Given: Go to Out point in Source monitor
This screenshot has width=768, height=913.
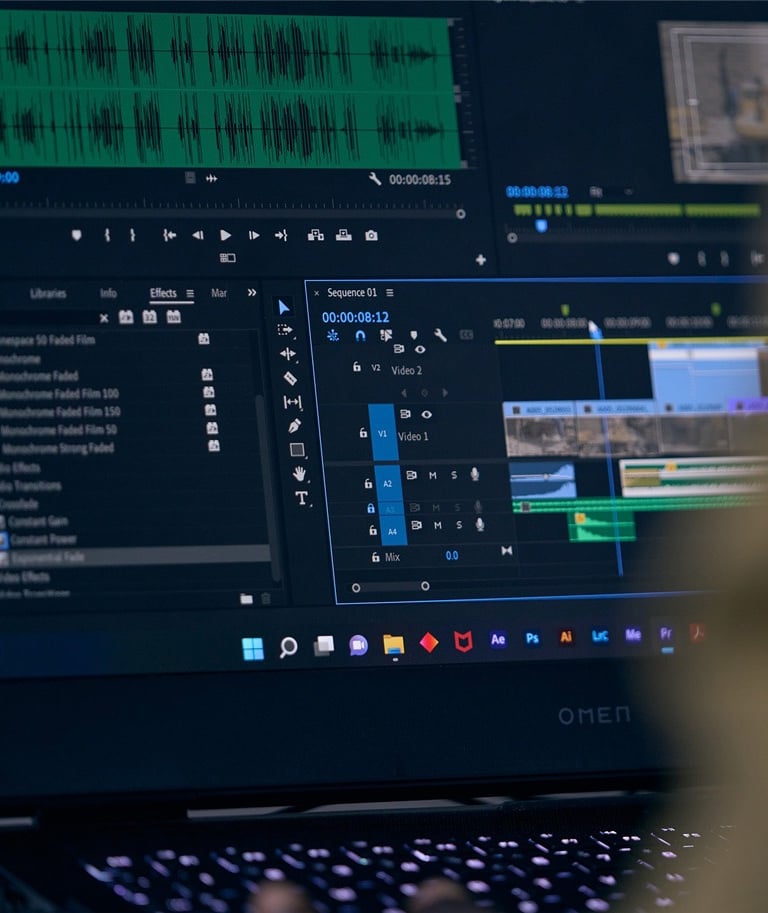Looking at the screenshot, I should pos(281,235).
